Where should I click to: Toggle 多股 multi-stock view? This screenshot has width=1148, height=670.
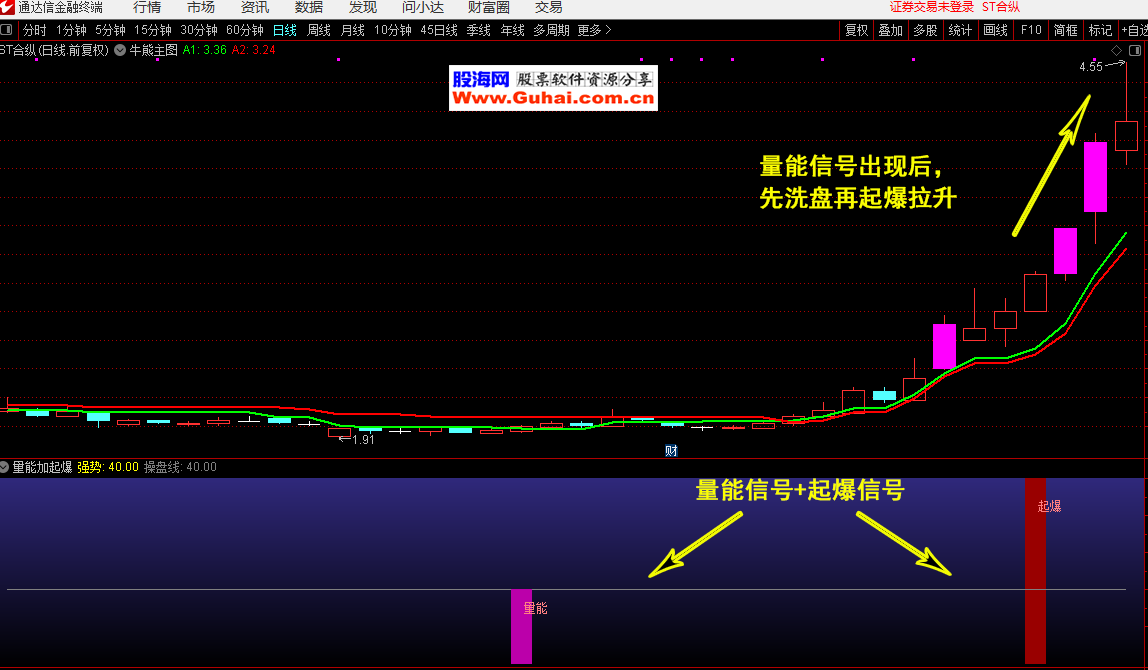point(925,30)
